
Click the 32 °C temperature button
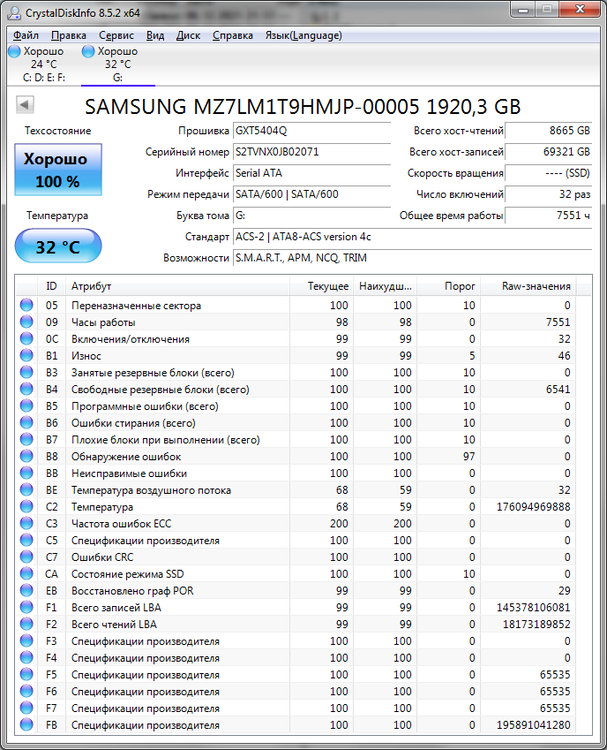point(58,246)
